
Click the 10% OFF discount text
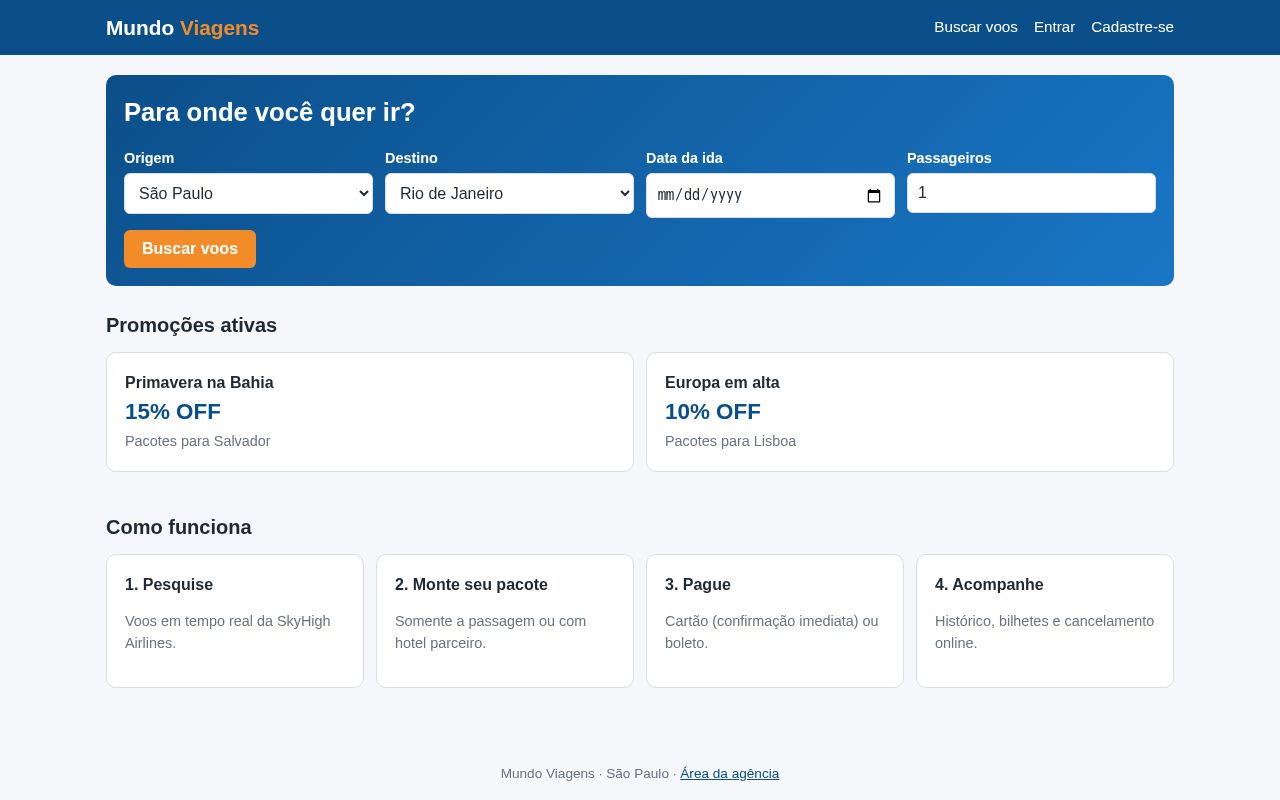tap(713, 412)
